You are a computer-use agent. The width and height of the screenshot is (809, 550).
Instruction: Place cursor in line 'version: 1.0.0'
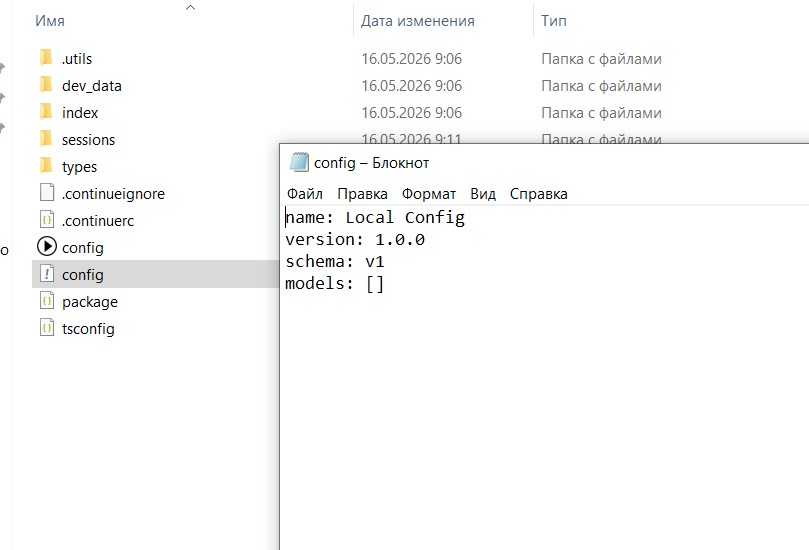[355, 239]
